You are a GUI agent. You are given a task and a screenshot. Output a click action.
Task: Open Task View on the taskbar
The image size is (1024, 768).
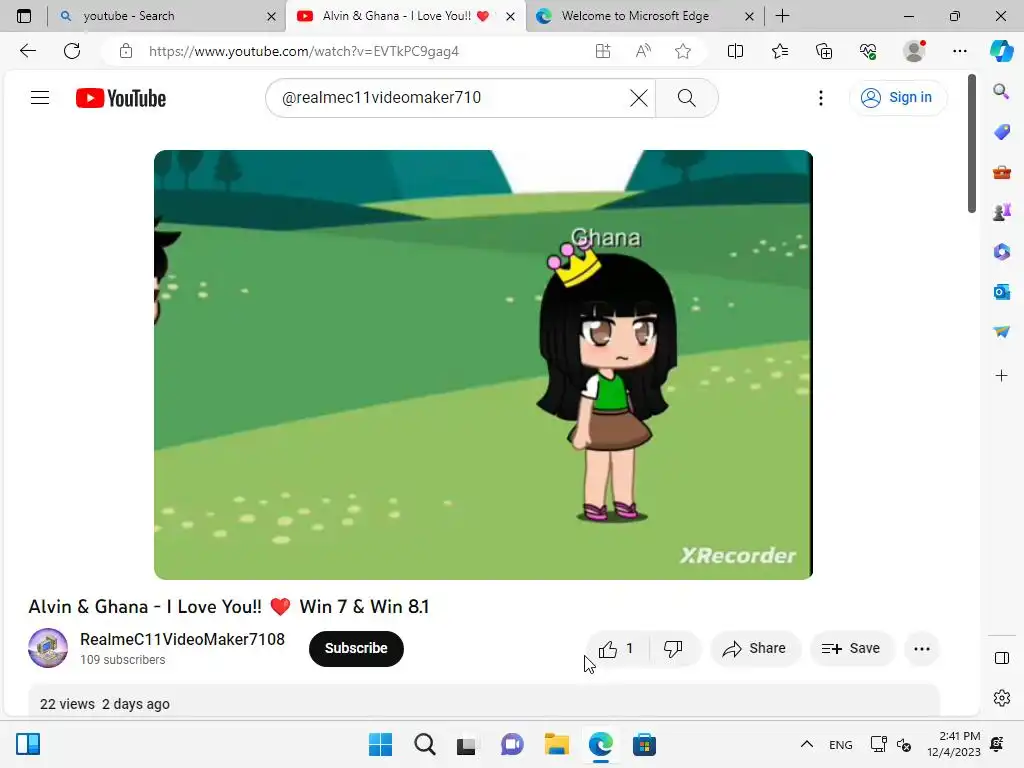pos(466,744)
